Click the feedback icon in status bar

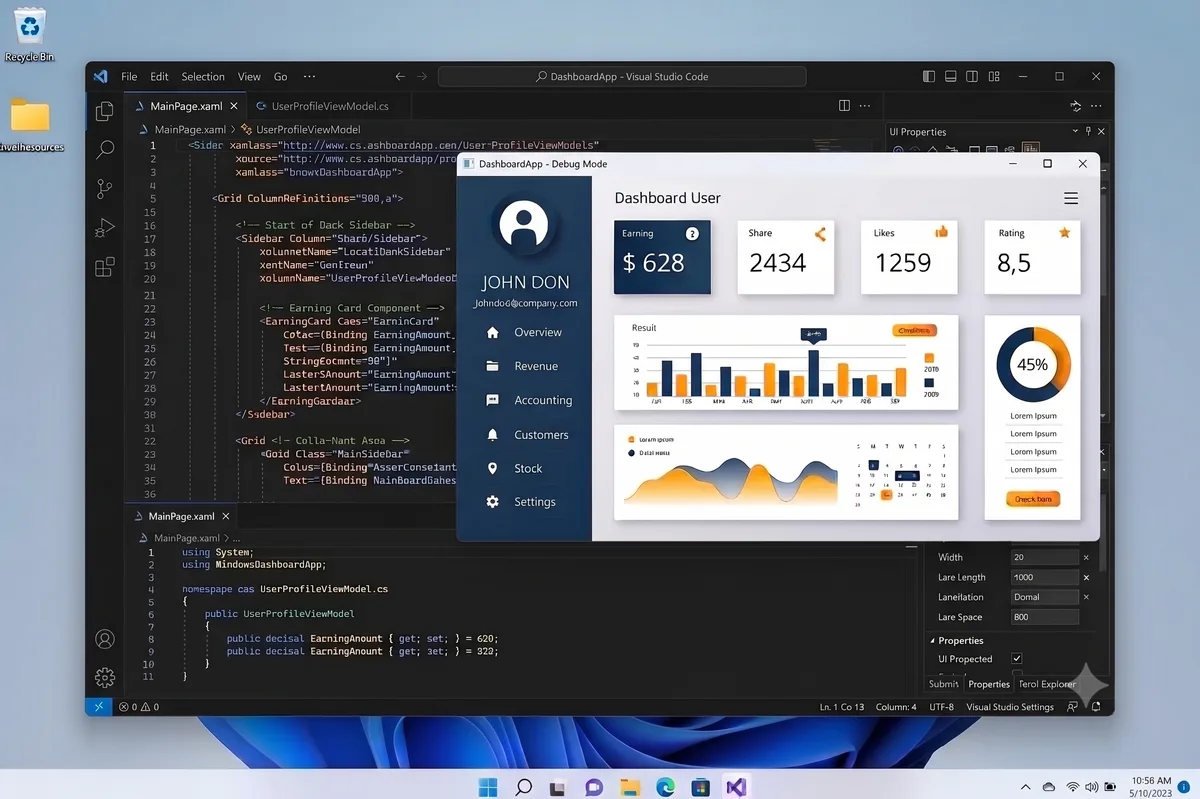tap(1073, 707)
